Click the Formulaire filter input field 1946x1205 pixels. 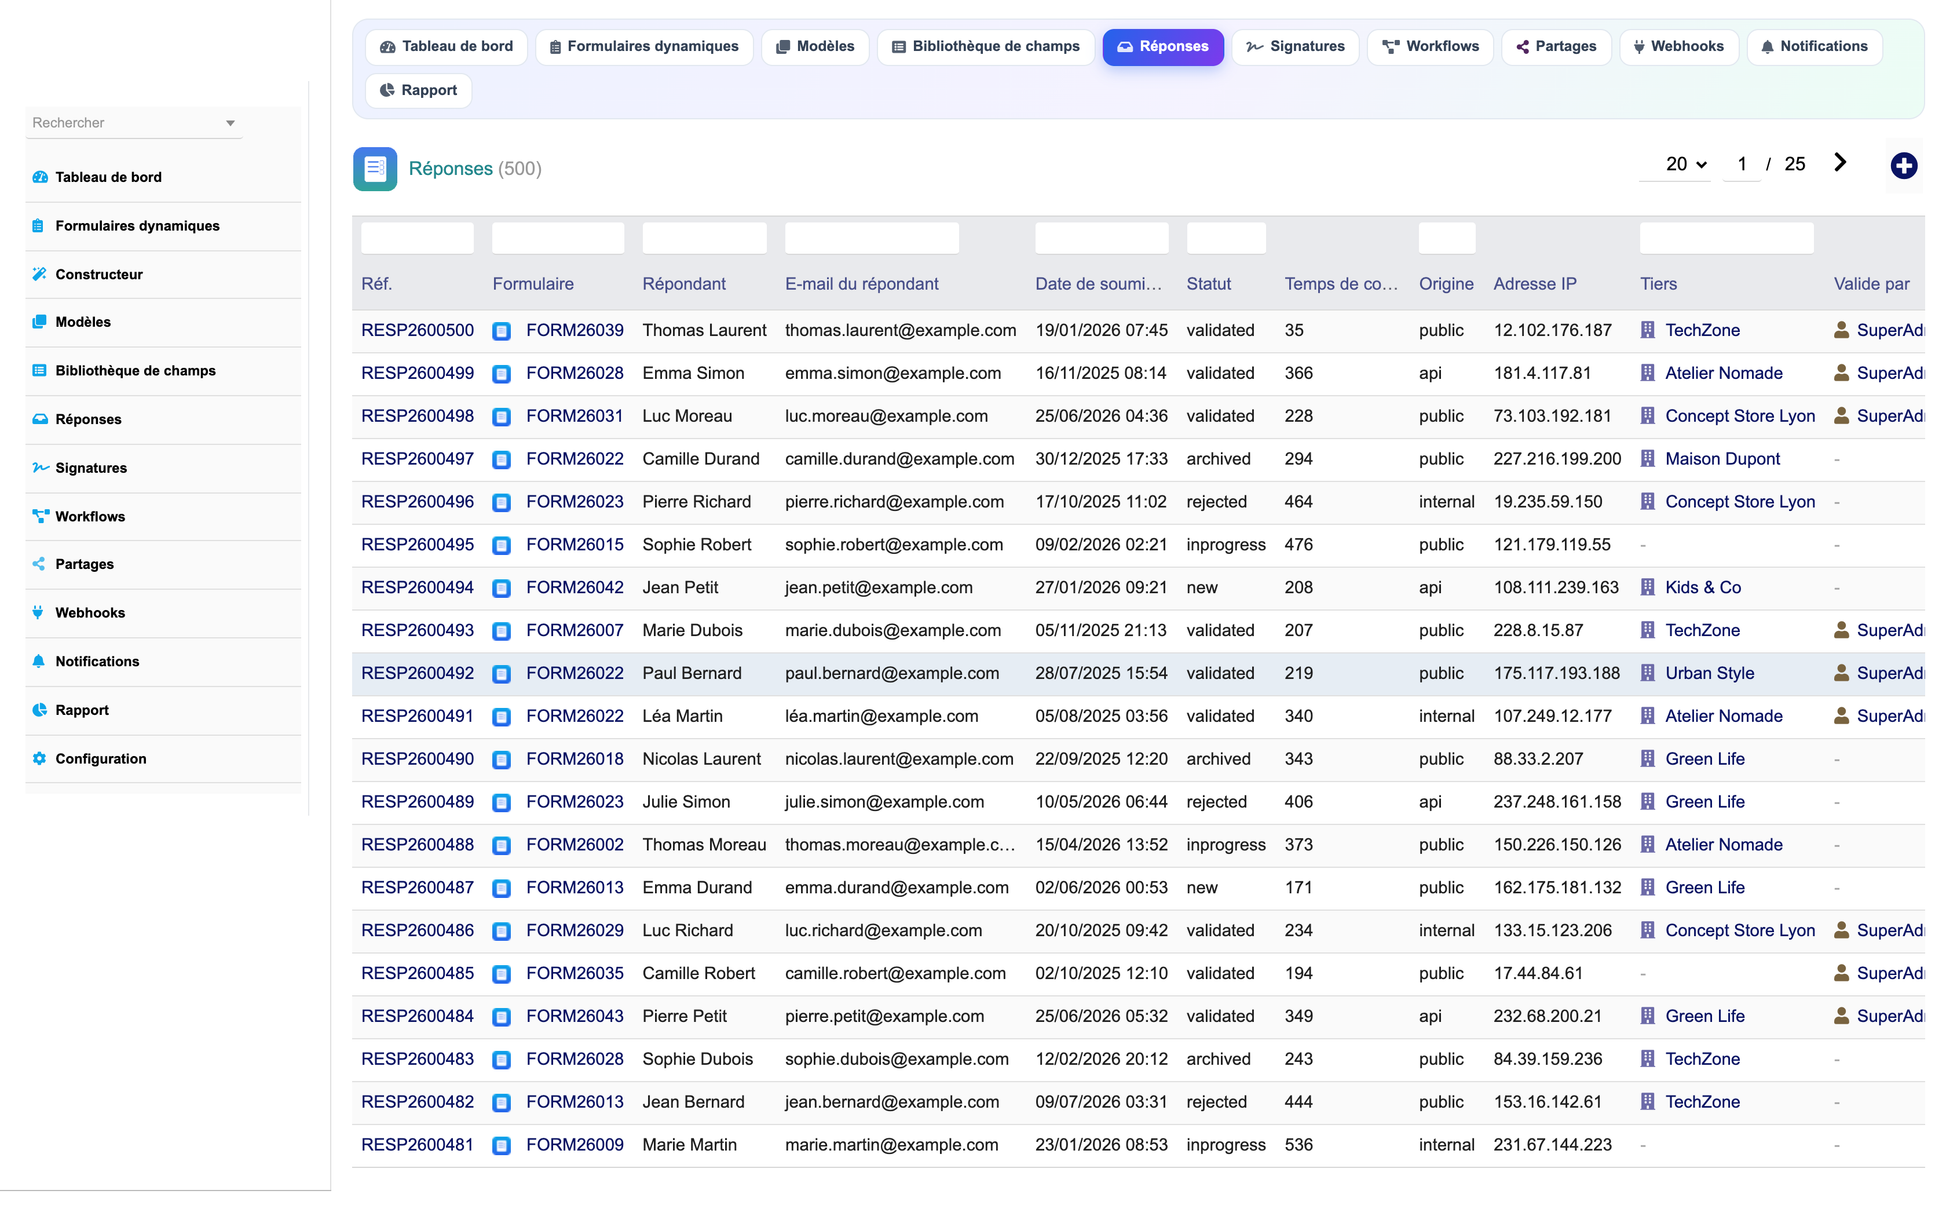pyautogui.click(x=558, y=238)
